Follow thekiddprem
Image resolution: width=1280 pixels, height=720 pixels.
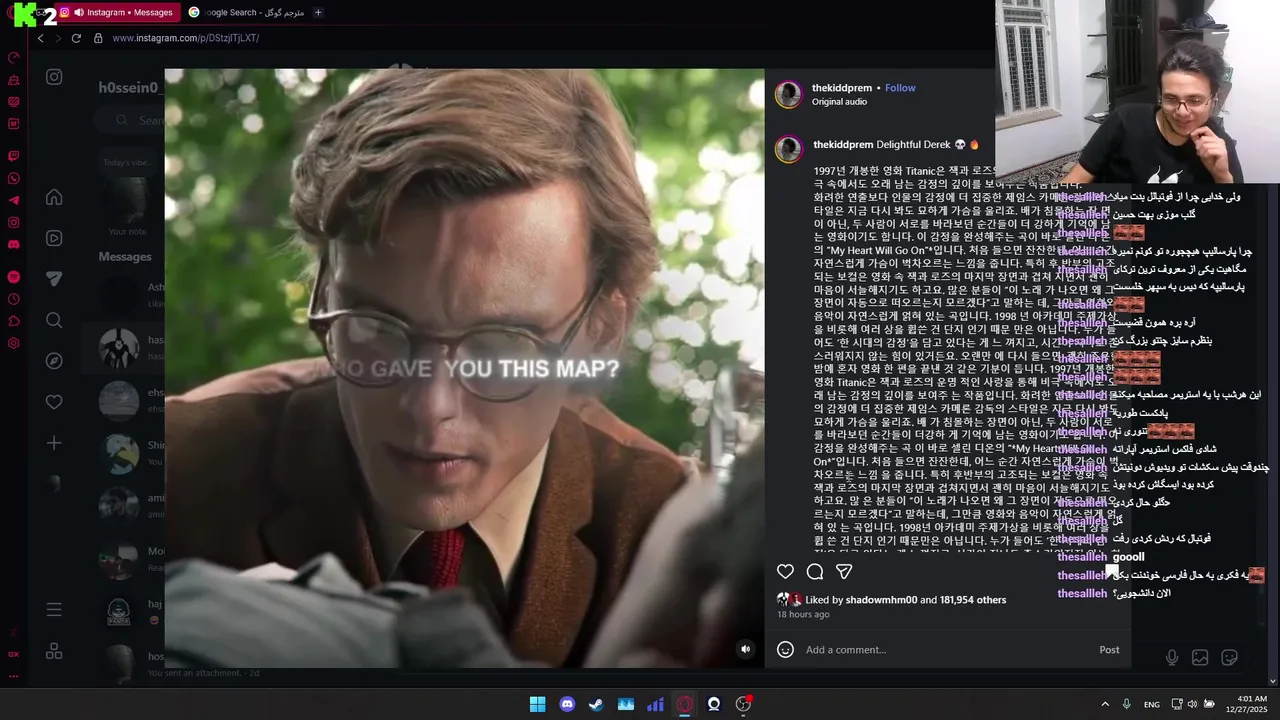[x=900, y=88]
